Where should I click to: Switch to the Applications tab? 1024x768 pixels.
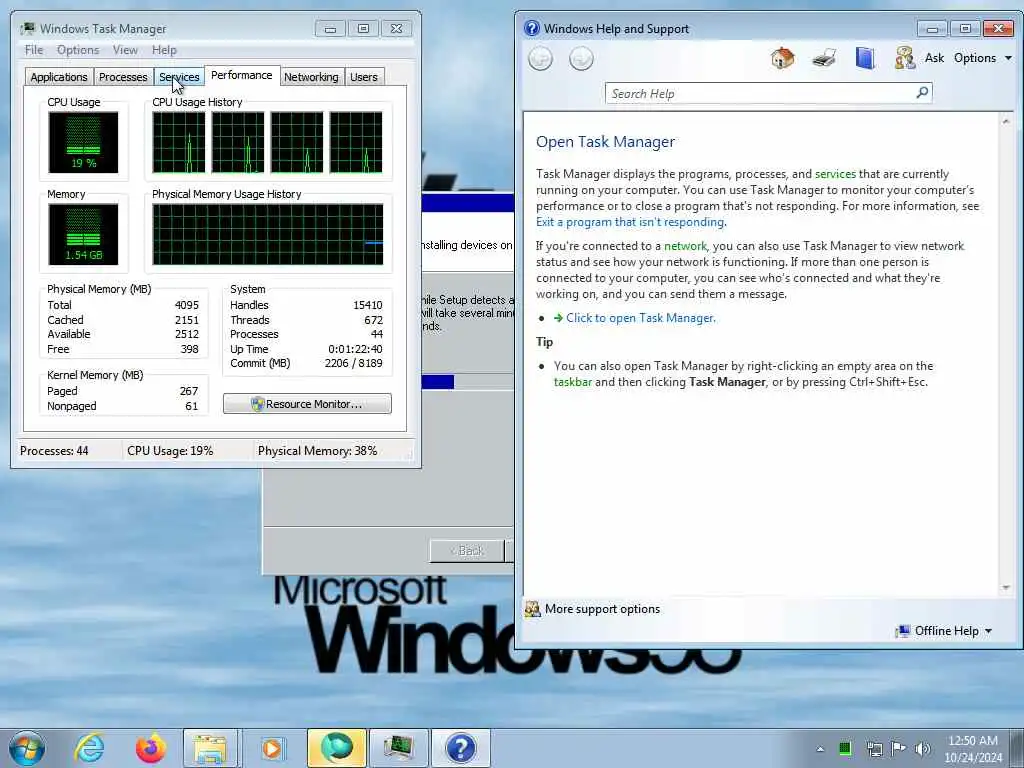tap(59, 77)
